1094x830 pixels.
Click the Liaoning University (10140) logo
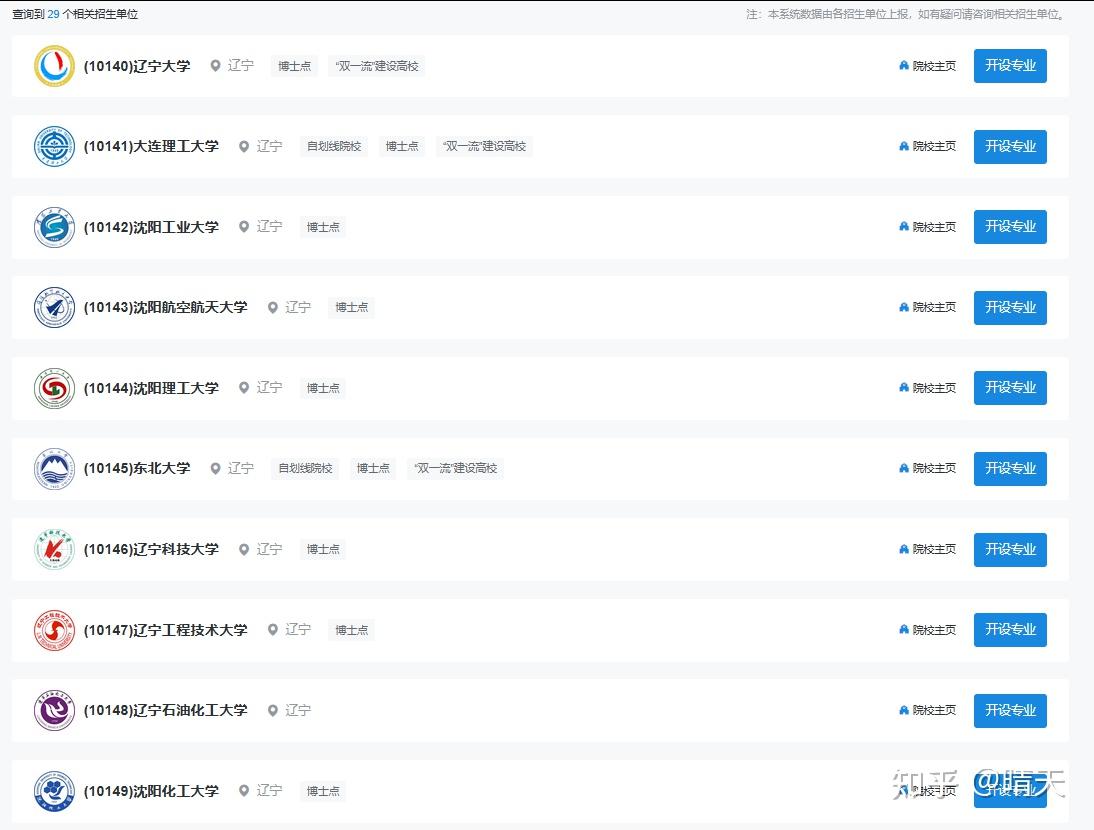(54, 66)
